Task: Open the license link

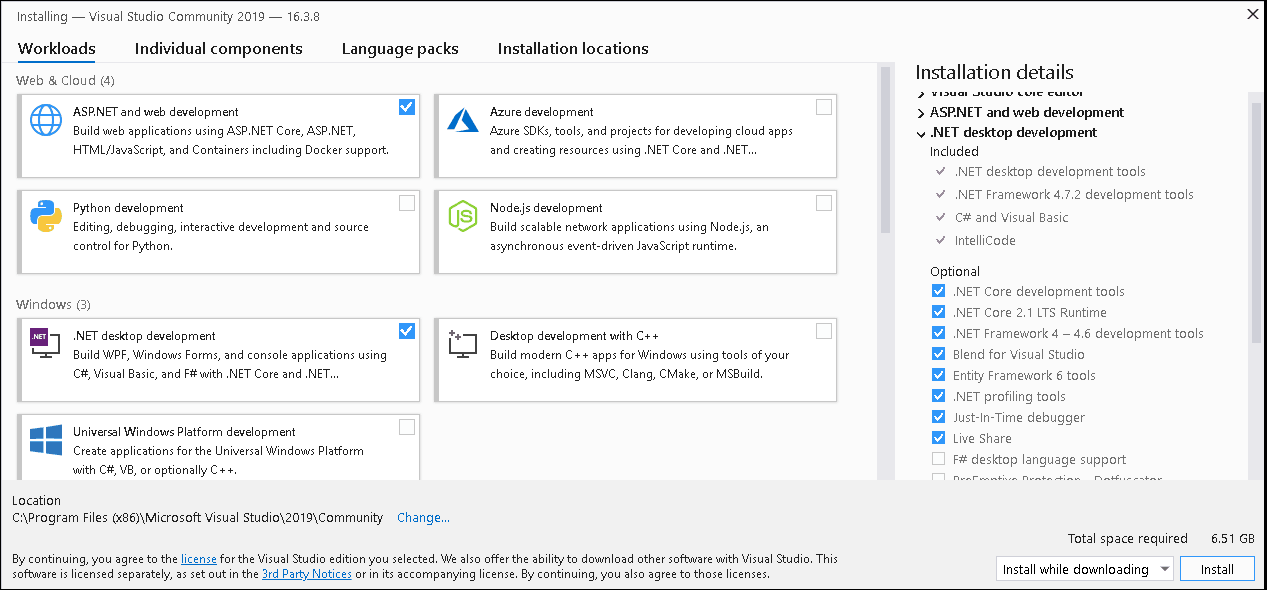Action: (x=199, y=558)
